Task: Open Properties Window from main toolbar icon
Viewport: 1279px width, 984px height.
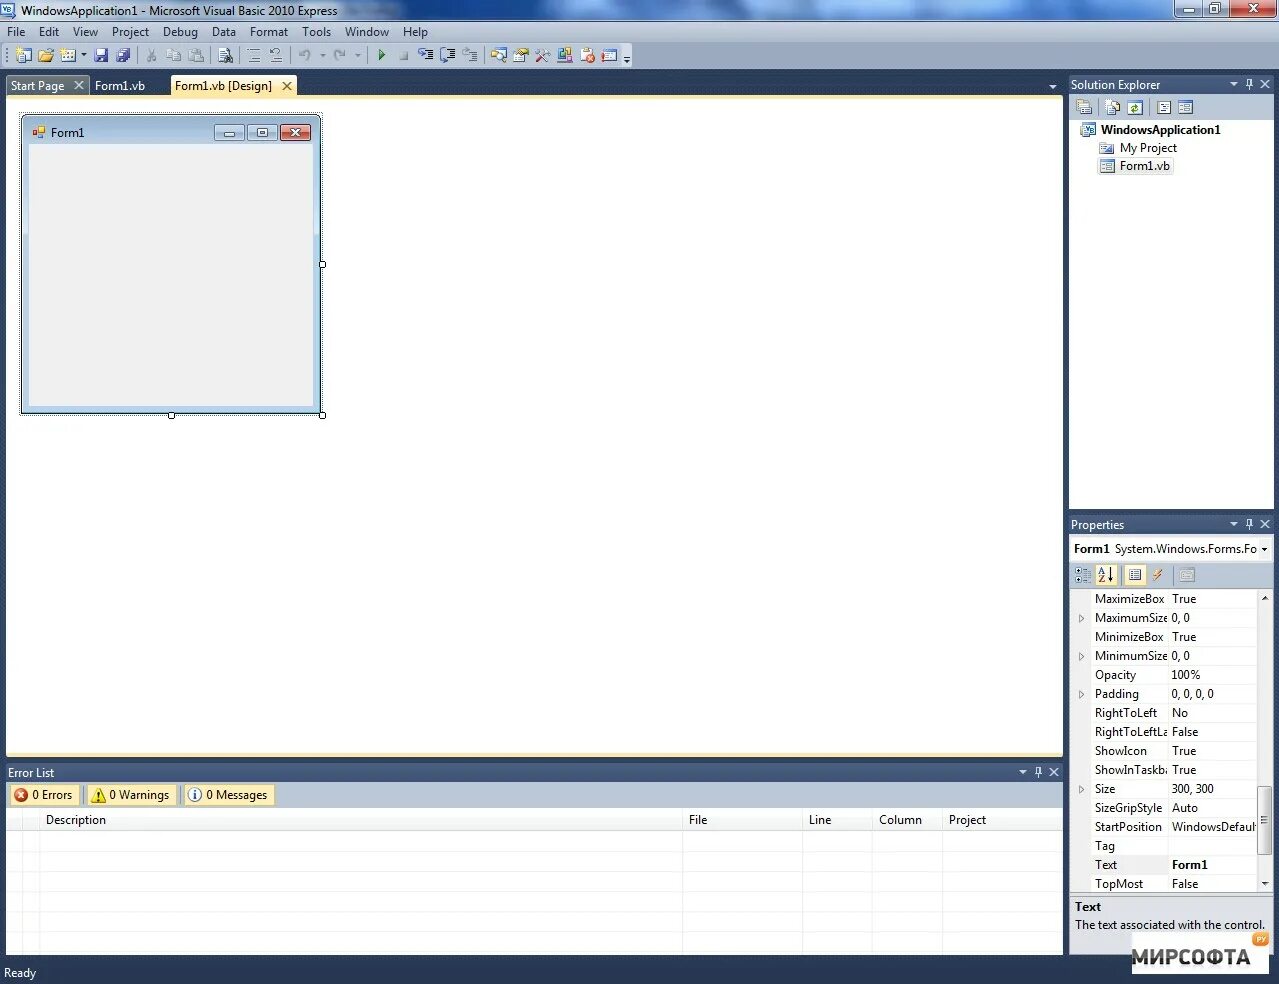Action: 521,55
